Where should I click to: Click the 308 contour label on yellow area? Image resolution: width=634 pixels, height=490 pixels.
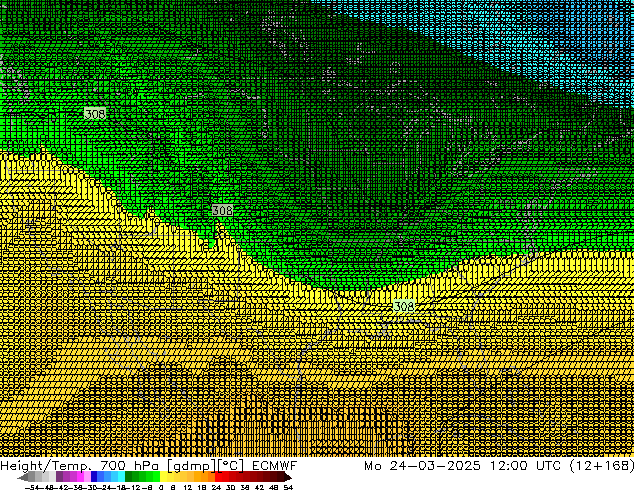point(404,306)
